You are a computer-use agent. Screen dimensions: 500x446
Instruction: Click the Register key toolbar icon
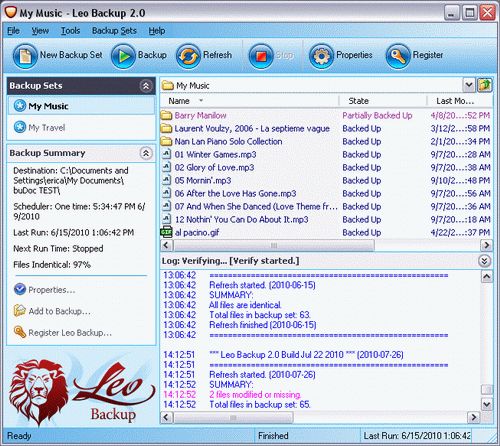point(398,56)
